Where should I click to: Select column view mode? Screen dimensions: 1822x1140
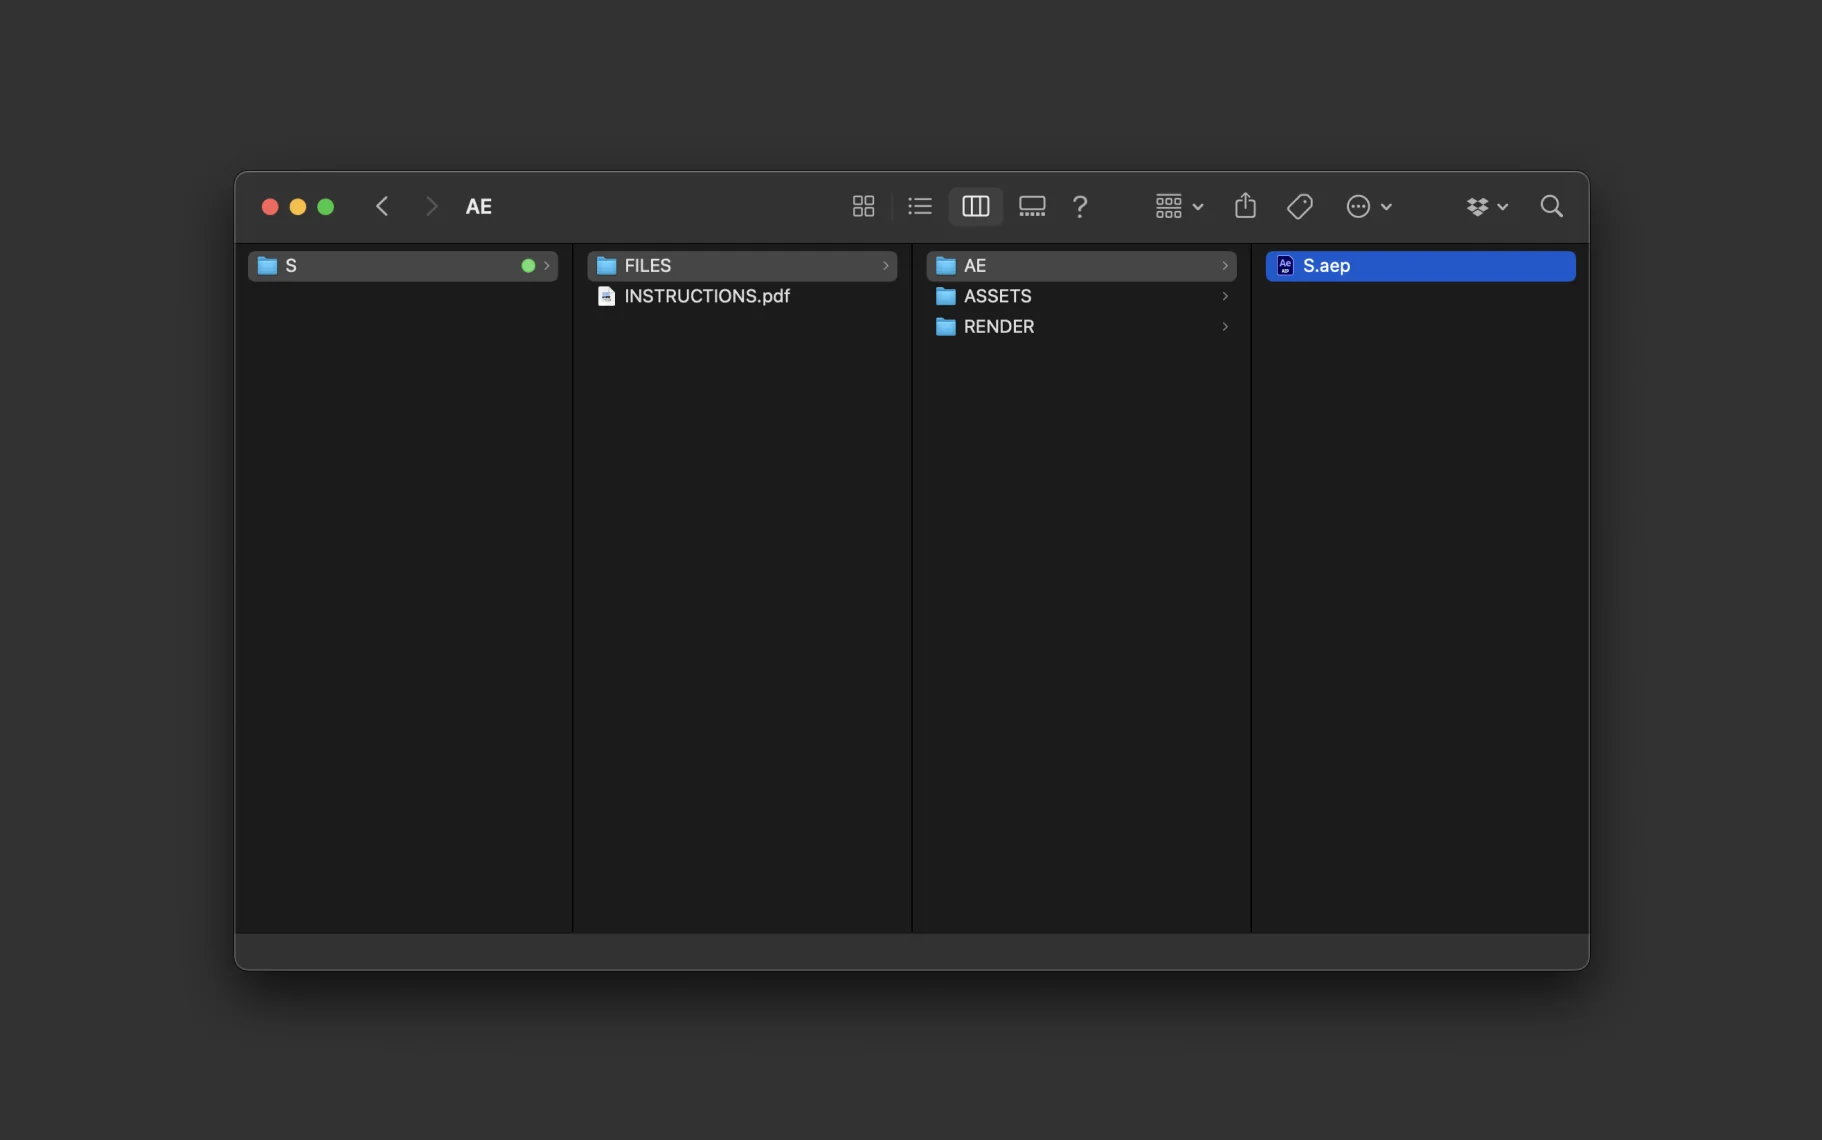975,206
